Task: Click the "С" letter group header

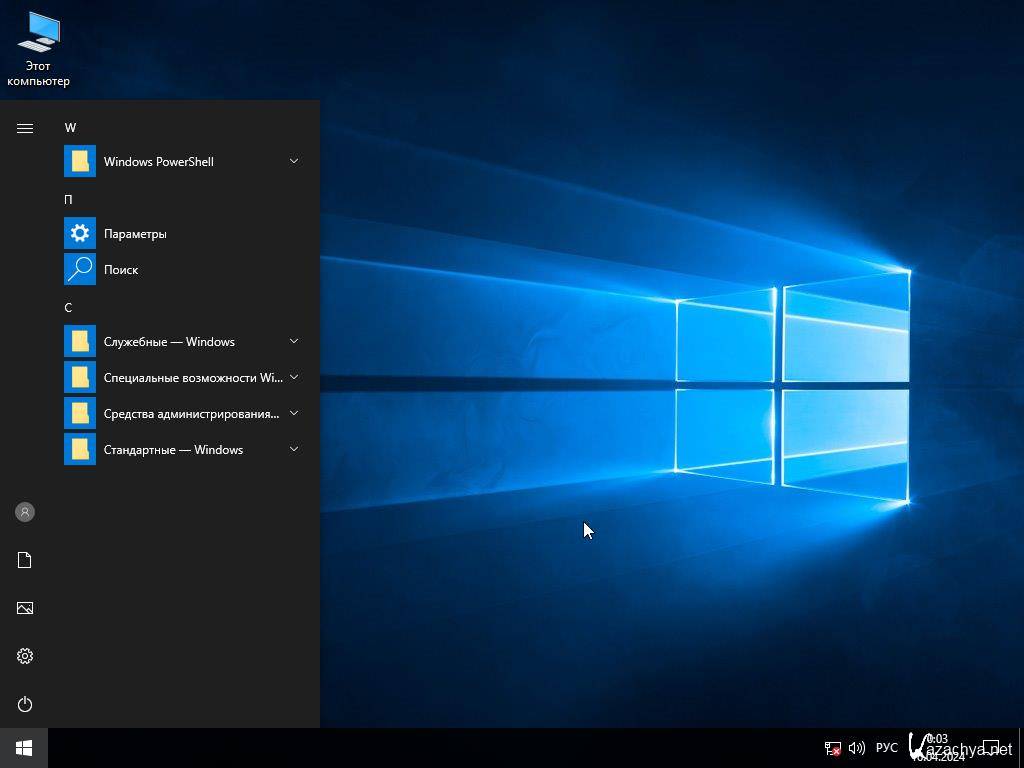Action: point(69,308)
